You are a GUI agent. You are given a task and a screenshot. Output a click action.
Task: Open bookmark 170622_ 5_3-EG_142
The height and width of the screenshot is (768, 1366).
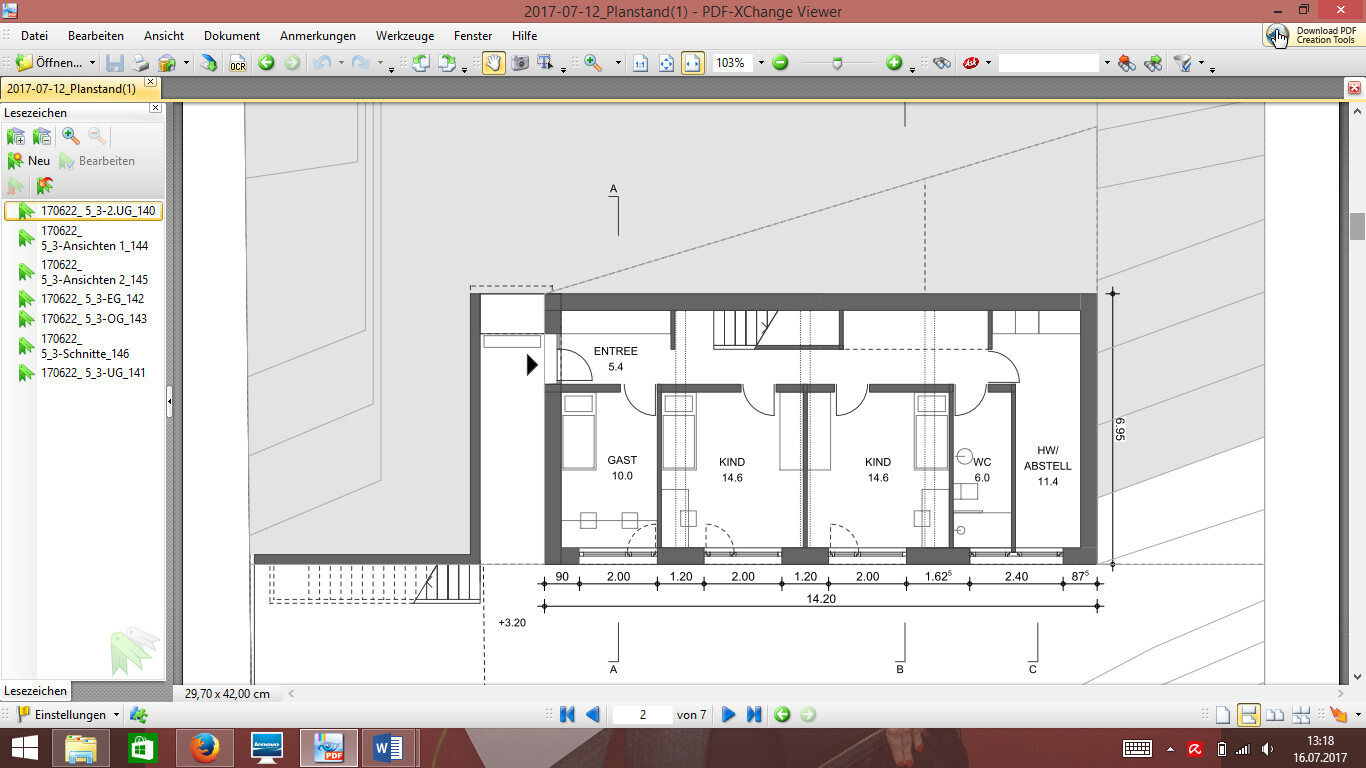pos(92,299)
